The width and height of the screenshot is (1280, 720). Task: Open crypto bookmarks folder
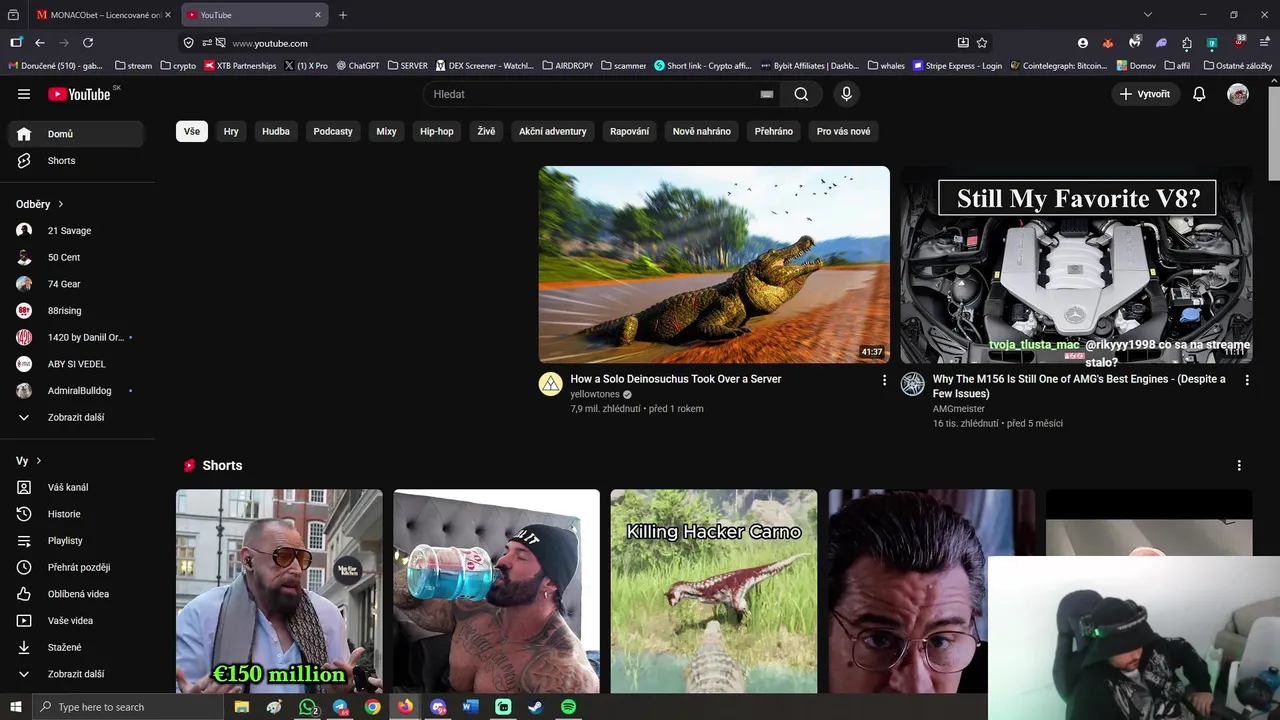178,66
